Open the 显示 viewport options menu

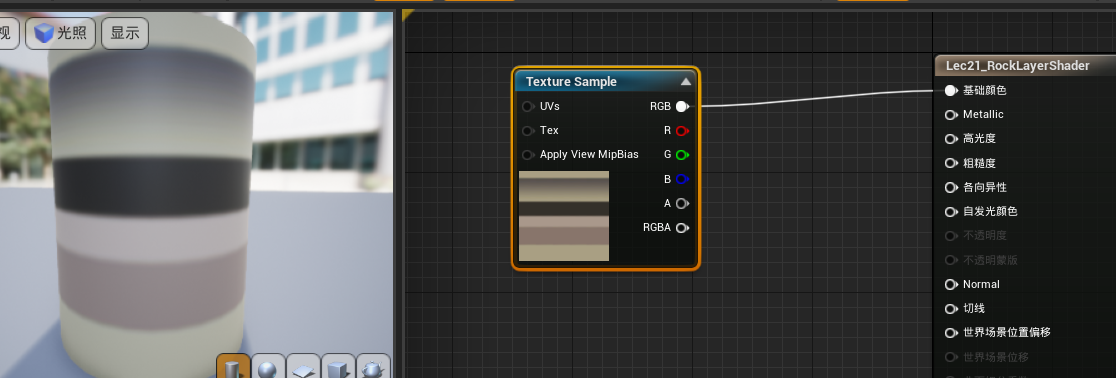[x=125, y=33]
